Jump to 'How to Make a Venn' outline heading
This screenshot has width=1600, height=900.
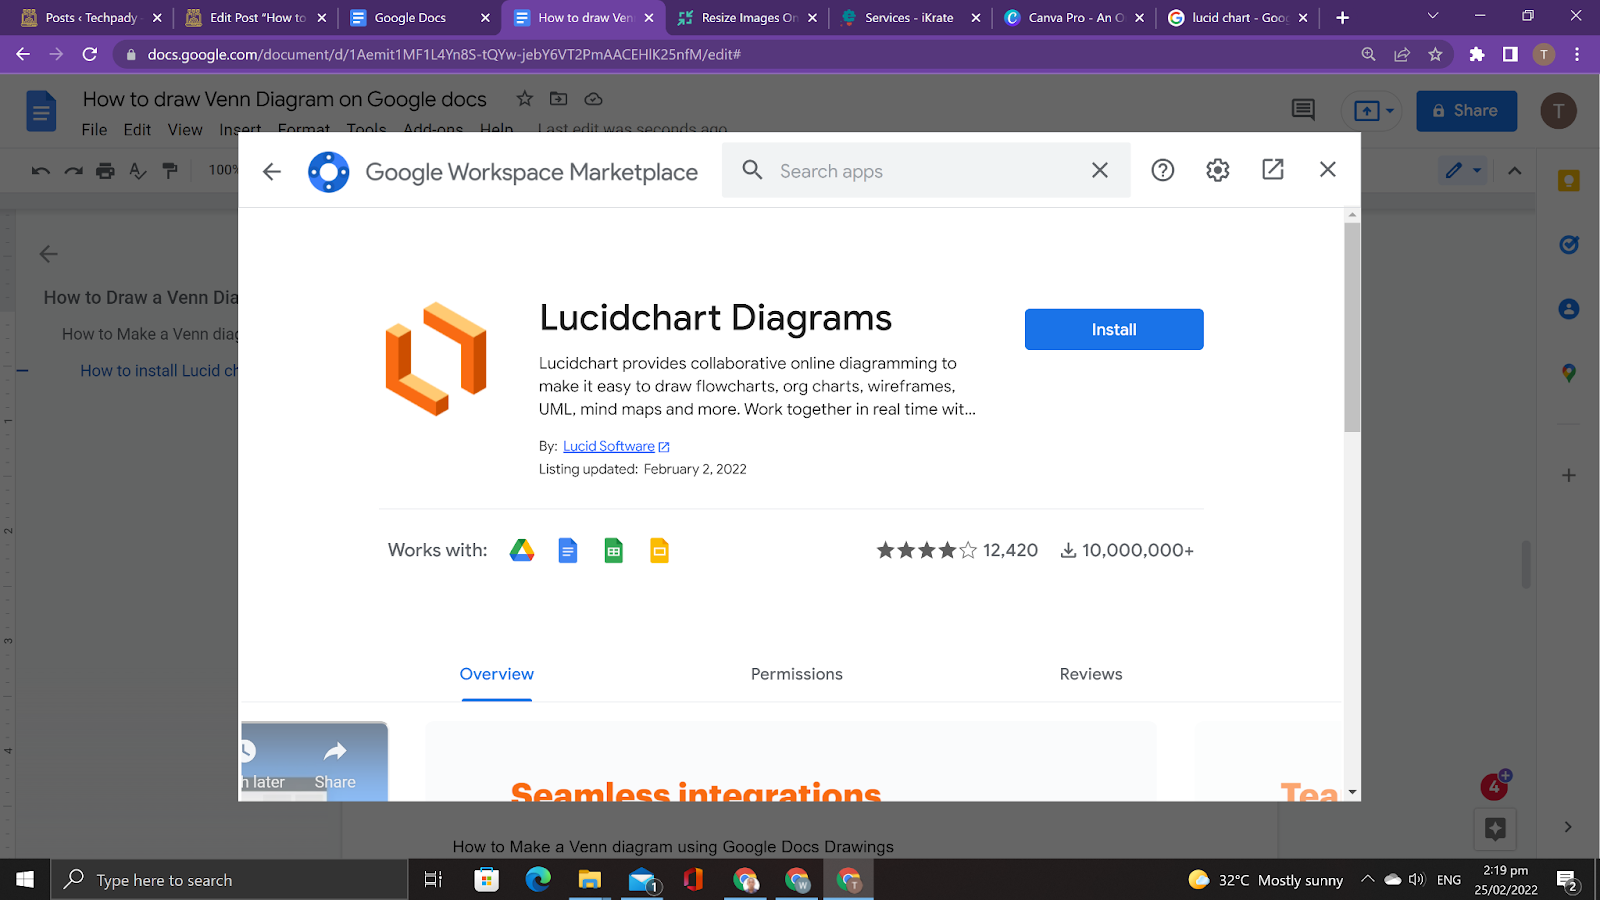(x=150, y=334)
